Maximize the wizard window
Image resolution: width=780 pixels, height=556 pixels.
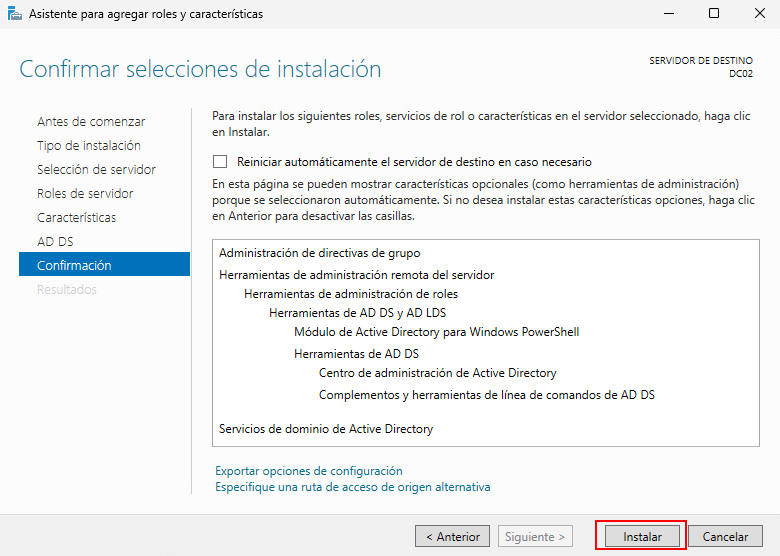(x=713, y=14)
